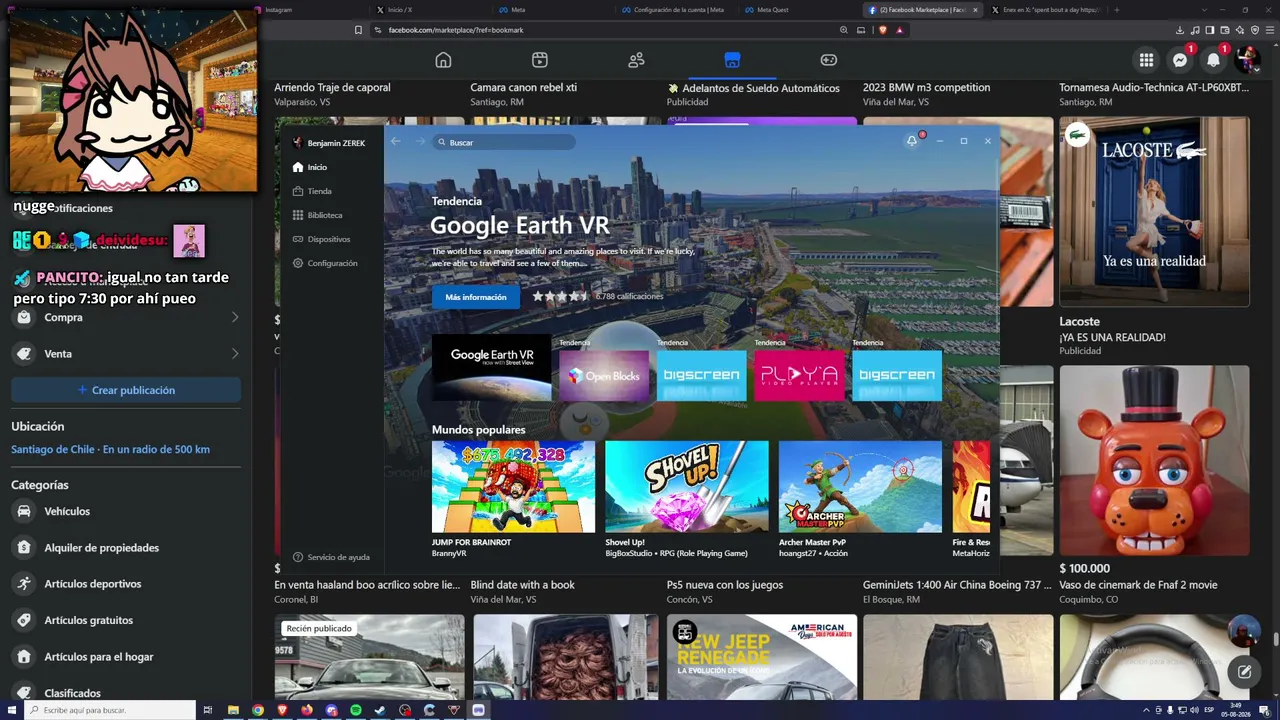Select Facebook Marketplace storefront icon
The height and width of the screenshot is (720, 1280).
732,60
